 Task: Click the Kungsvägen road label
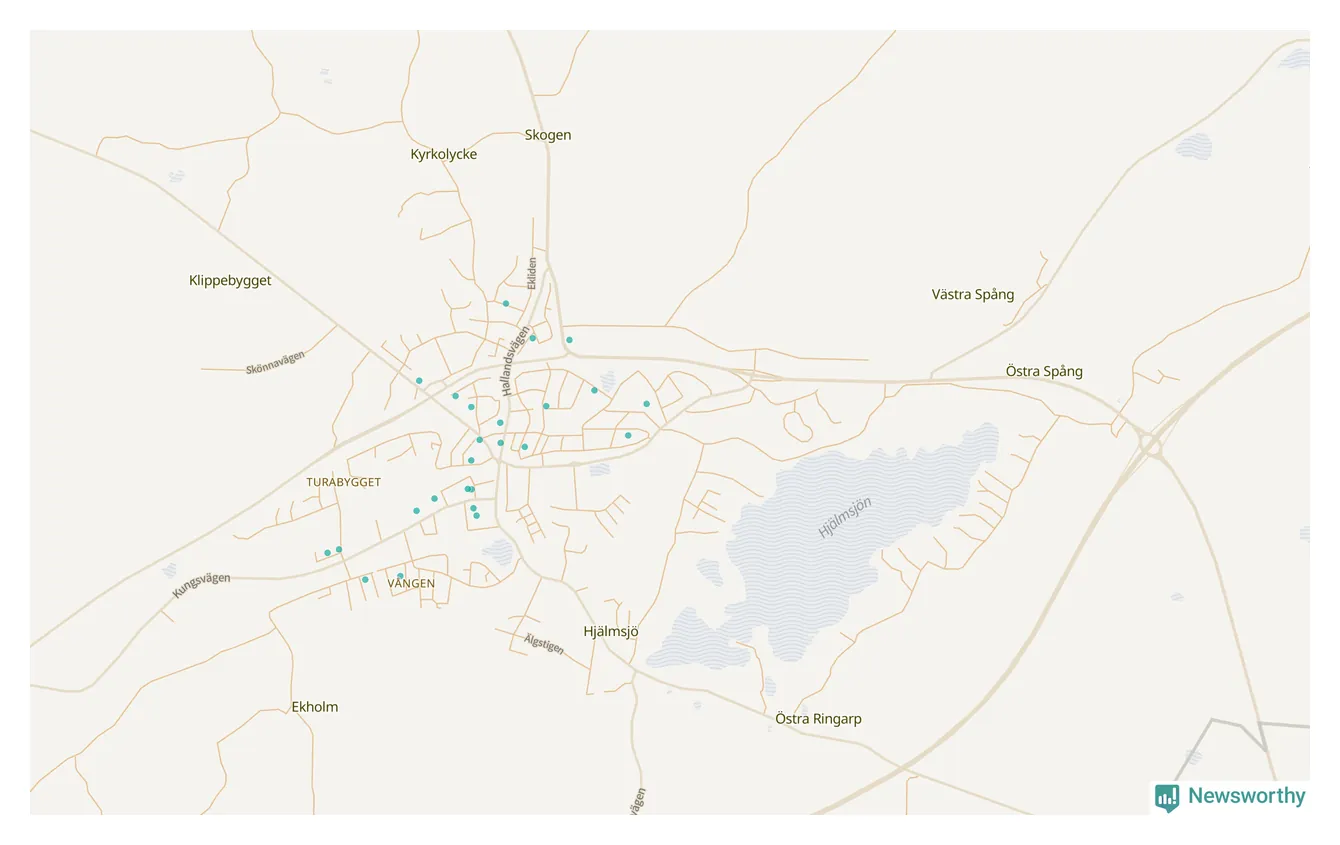click(201, 585)
